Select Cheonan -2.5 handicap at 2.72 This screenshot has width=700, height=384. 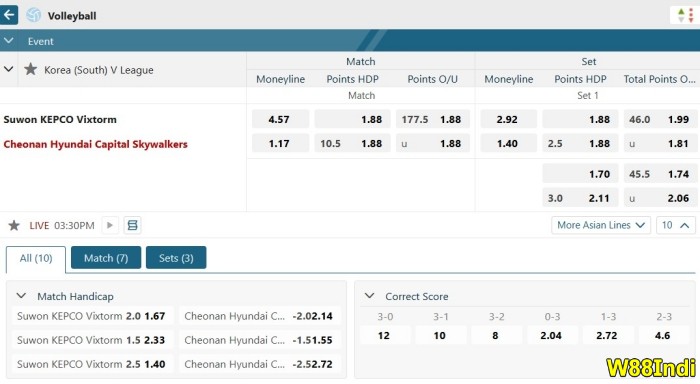pyautogui.click(x=260, y=364)
